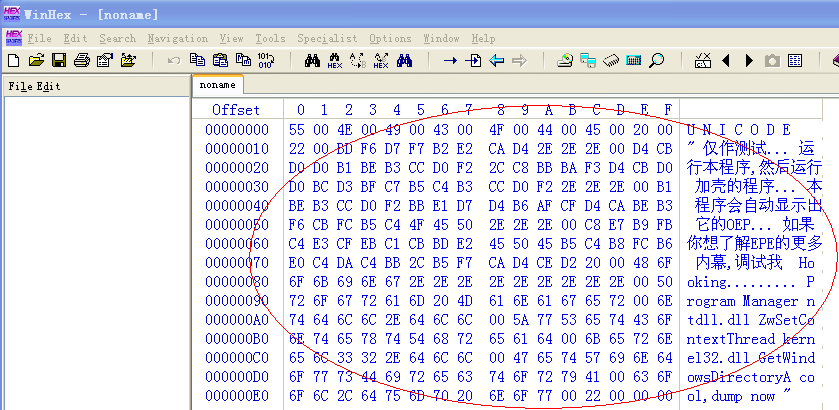Click the clipboard Paste/Cut icon
Viewport: 839px width, 410px height.
pos(220,60)
